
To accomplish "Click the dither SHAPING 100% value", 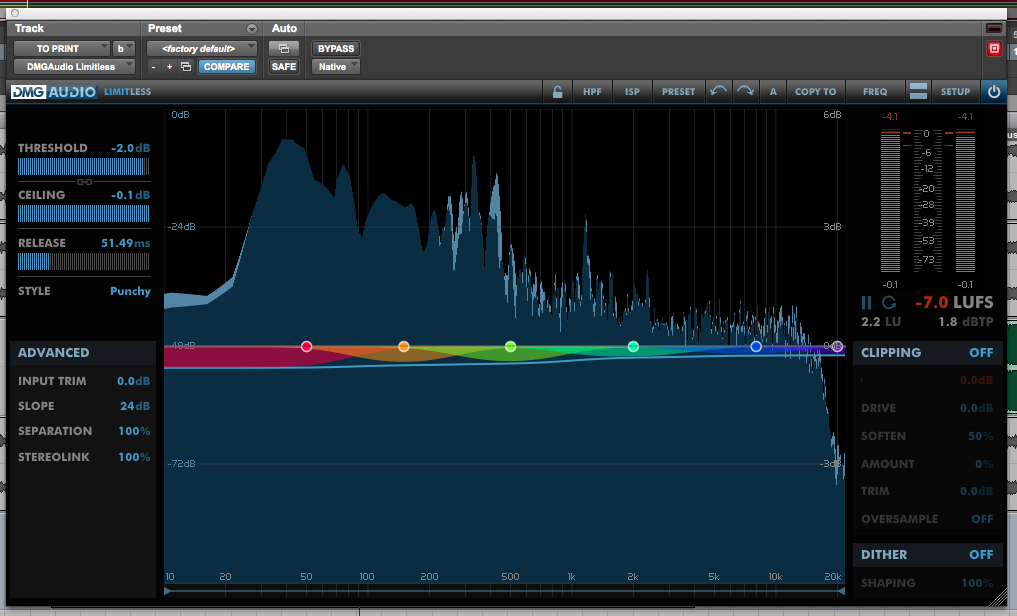I will 977,583.
